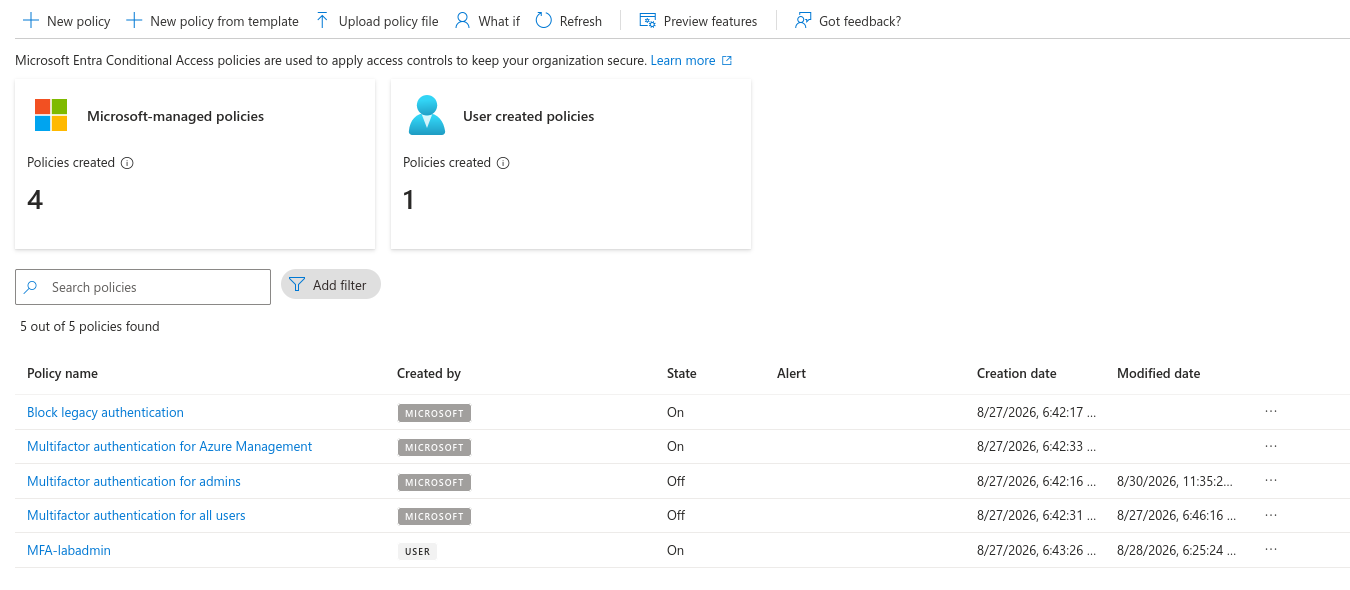
Task: Click info icon beside Microsoft-managed Policies created
Action: click(x=127, y=163)
